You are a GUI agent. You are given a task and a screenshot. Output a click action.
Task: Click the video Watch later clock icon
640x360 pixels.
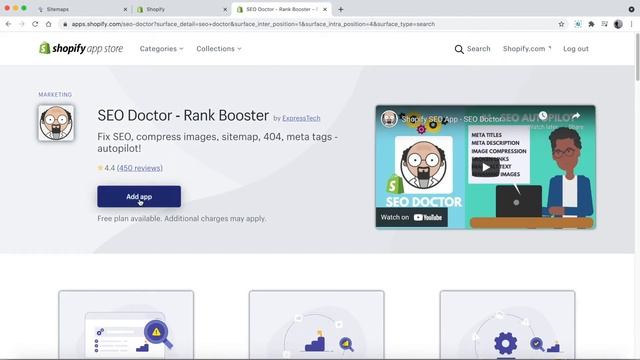click(543, 116)
